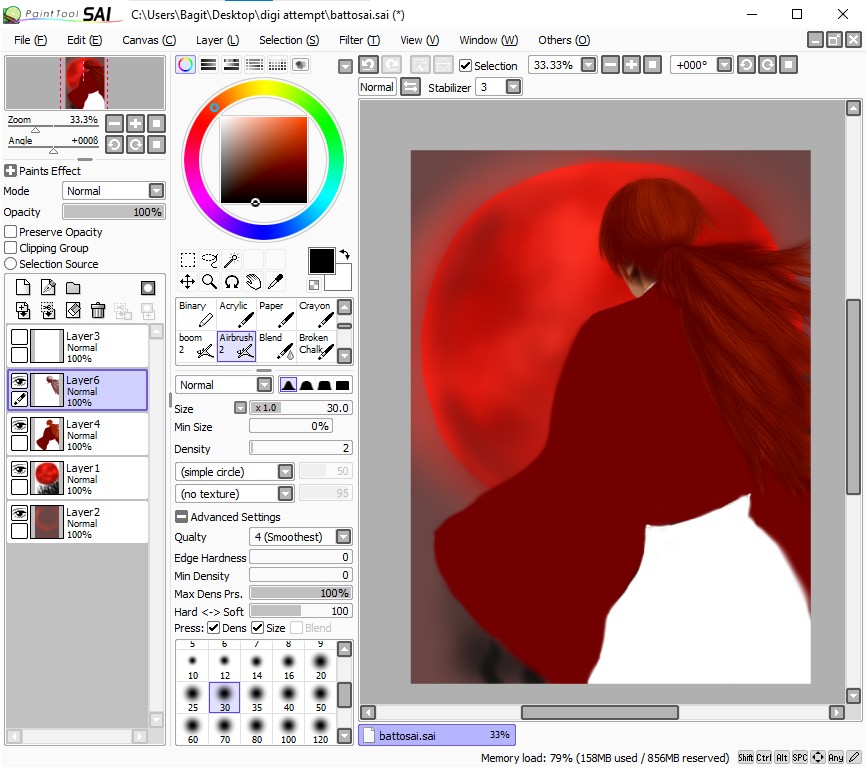Flip the view horizontally button
The height and width of the screenshot is (768, 867).
click(x=410, y=87)
